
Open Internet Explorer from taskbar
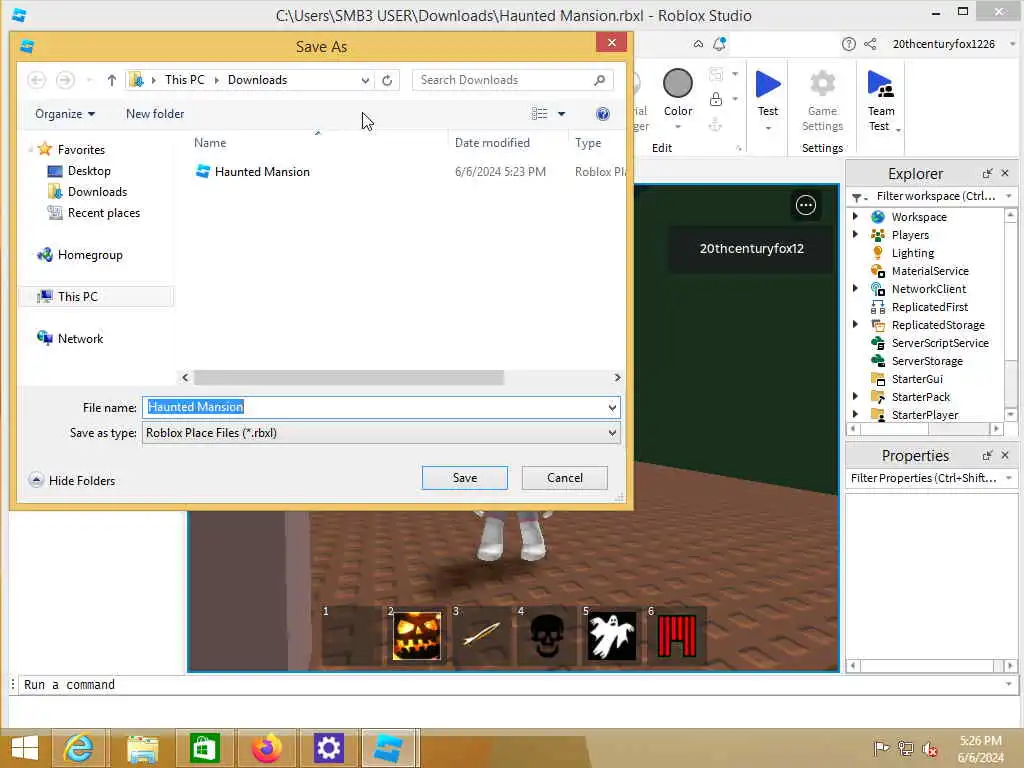[78, 748]
